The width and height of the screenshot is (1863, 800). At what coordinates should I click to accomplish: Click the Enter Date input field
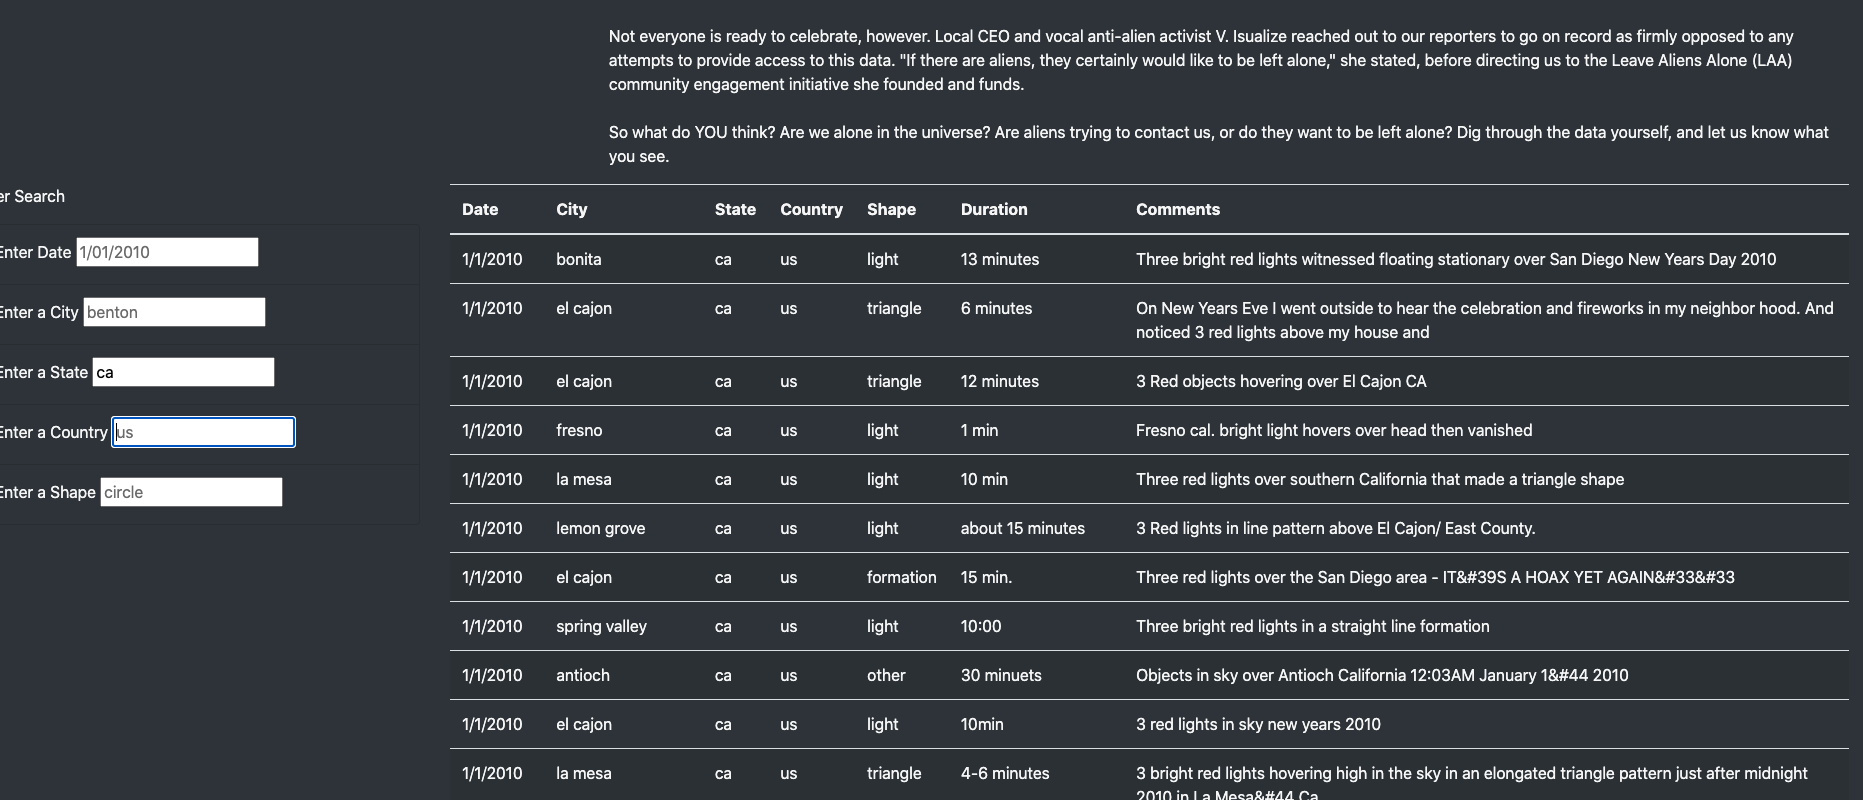pyautogui.click(x=167, y=252)
